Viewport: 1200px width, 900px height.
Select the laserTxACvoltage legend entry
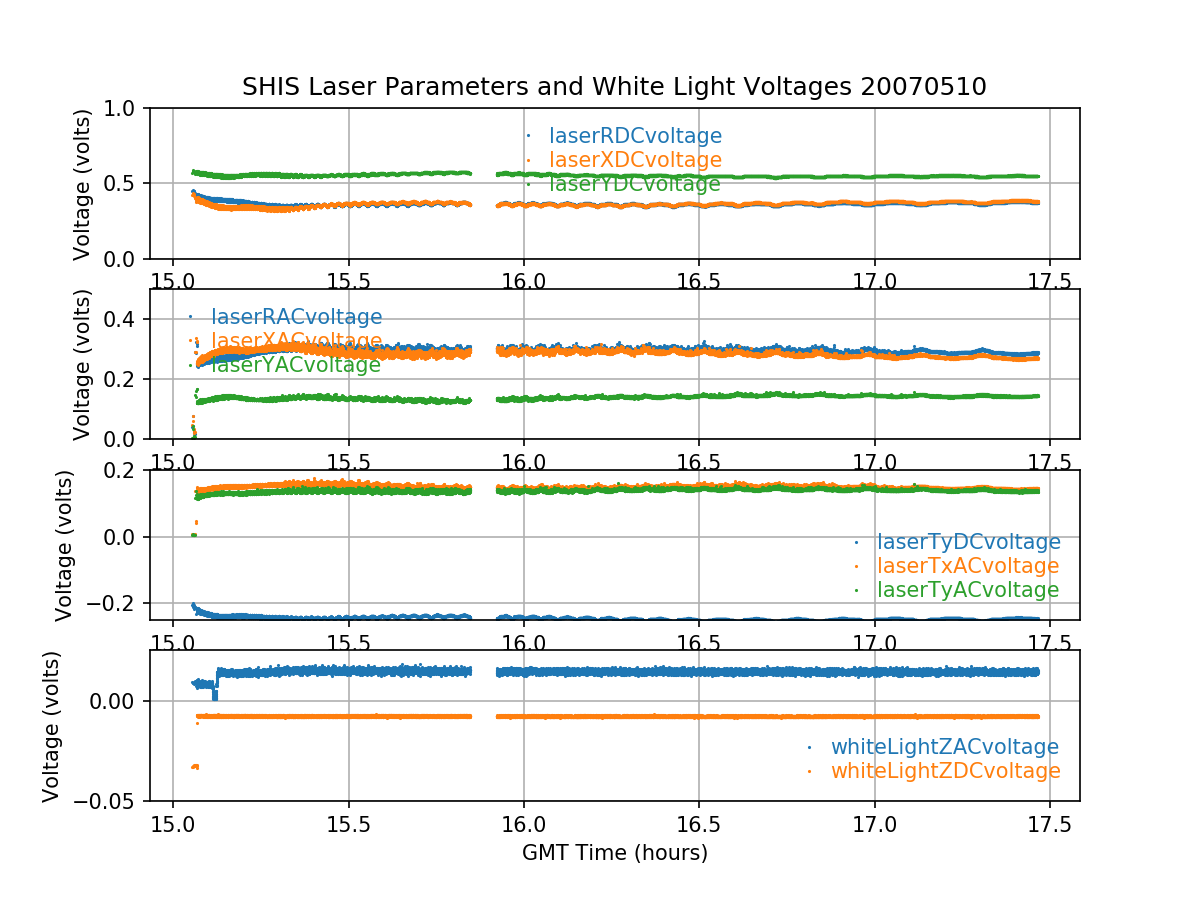click(x=968, y=566)
